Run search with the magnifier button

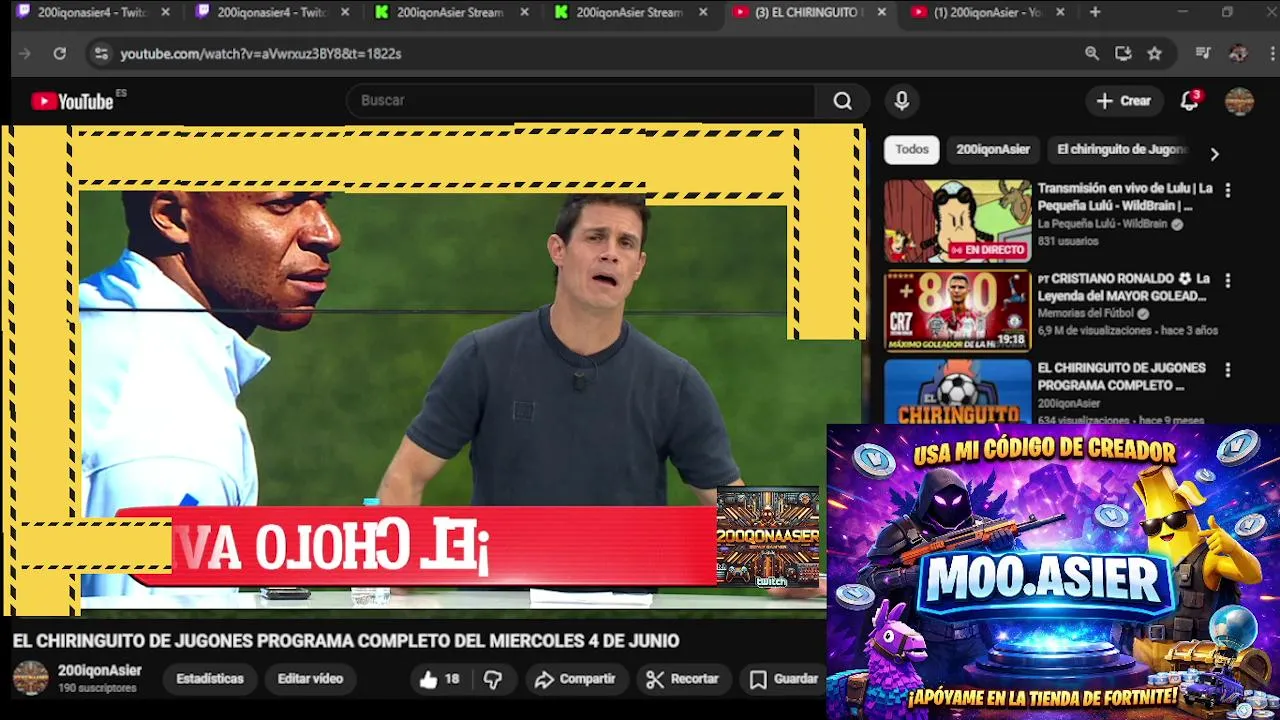[x=843, y=101]
